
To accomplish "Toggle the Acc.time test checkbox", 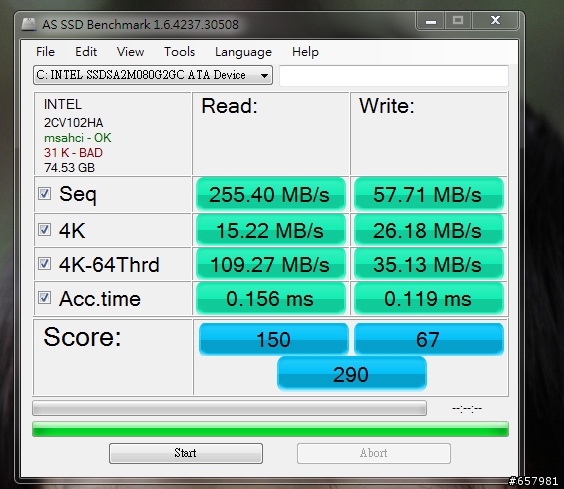I will coord(45,298).
